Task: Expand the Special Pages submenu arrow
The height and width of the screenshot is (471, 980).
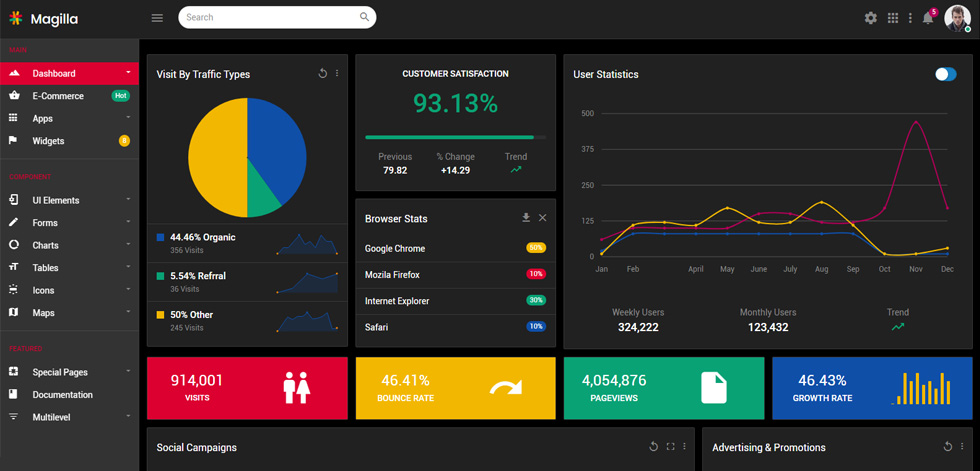Action: 128,371
